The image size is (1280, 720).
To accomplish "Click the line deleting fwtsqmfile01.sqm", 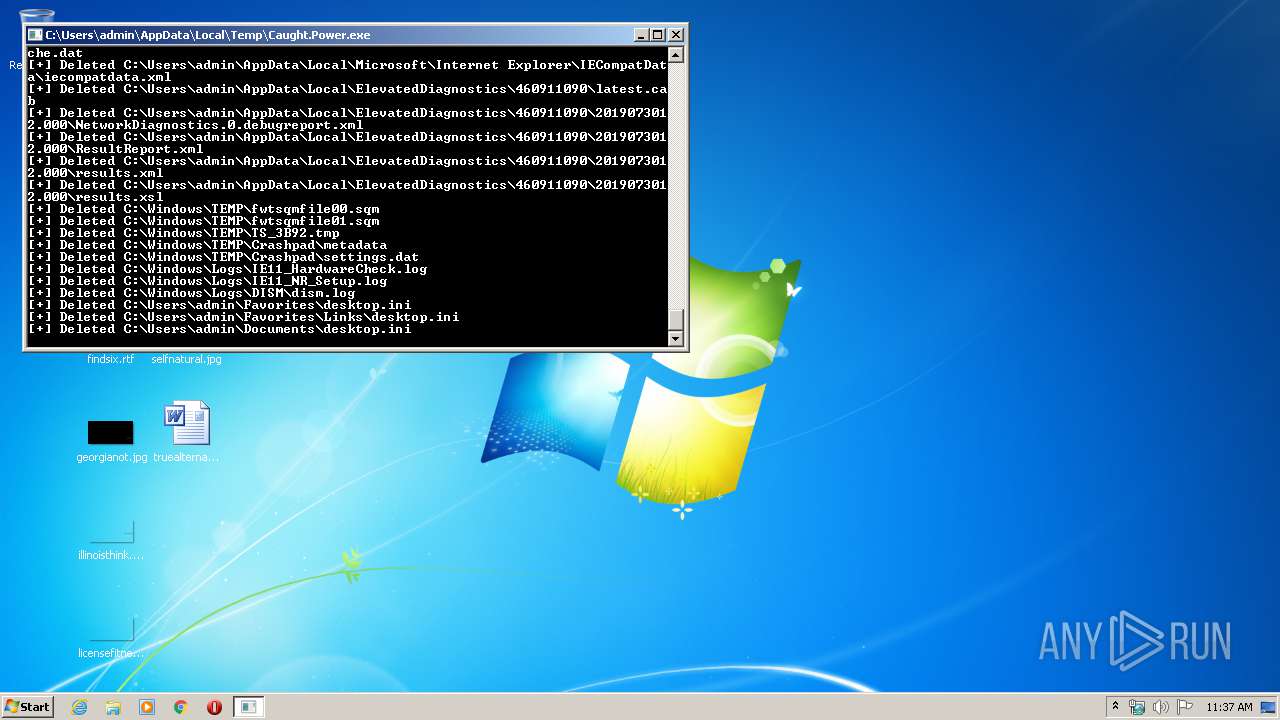I will pos(203,221).
